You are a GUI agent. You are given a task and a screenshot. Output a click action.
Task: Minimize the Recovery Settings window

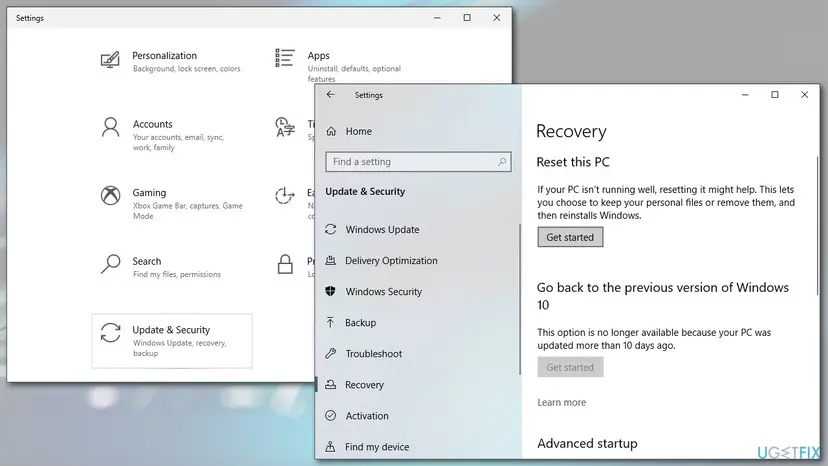(x=745, y=95)
